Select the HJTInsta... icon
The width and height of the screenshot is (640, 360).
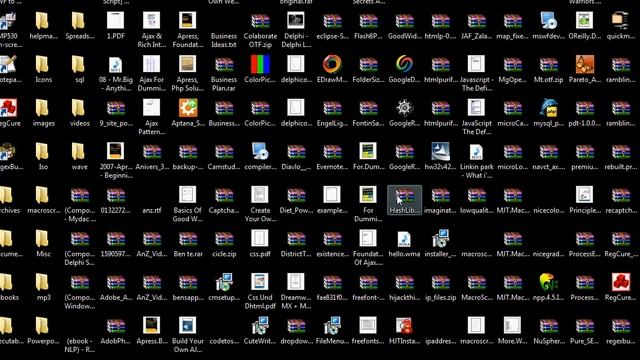[x=404, y=326]
